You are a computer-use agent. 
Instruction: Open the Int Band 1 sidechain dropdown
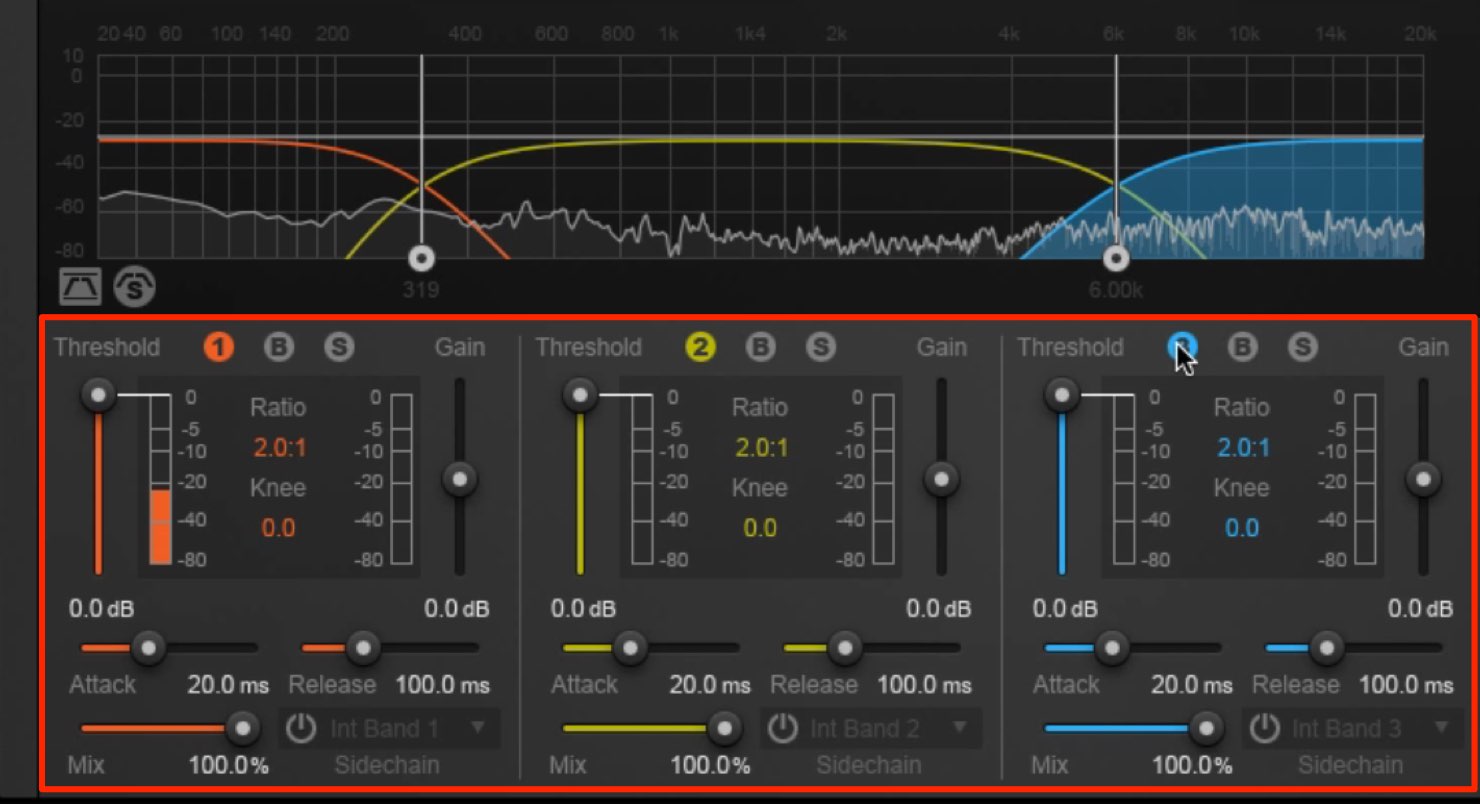pyautogui.click(x=409, y=729)
